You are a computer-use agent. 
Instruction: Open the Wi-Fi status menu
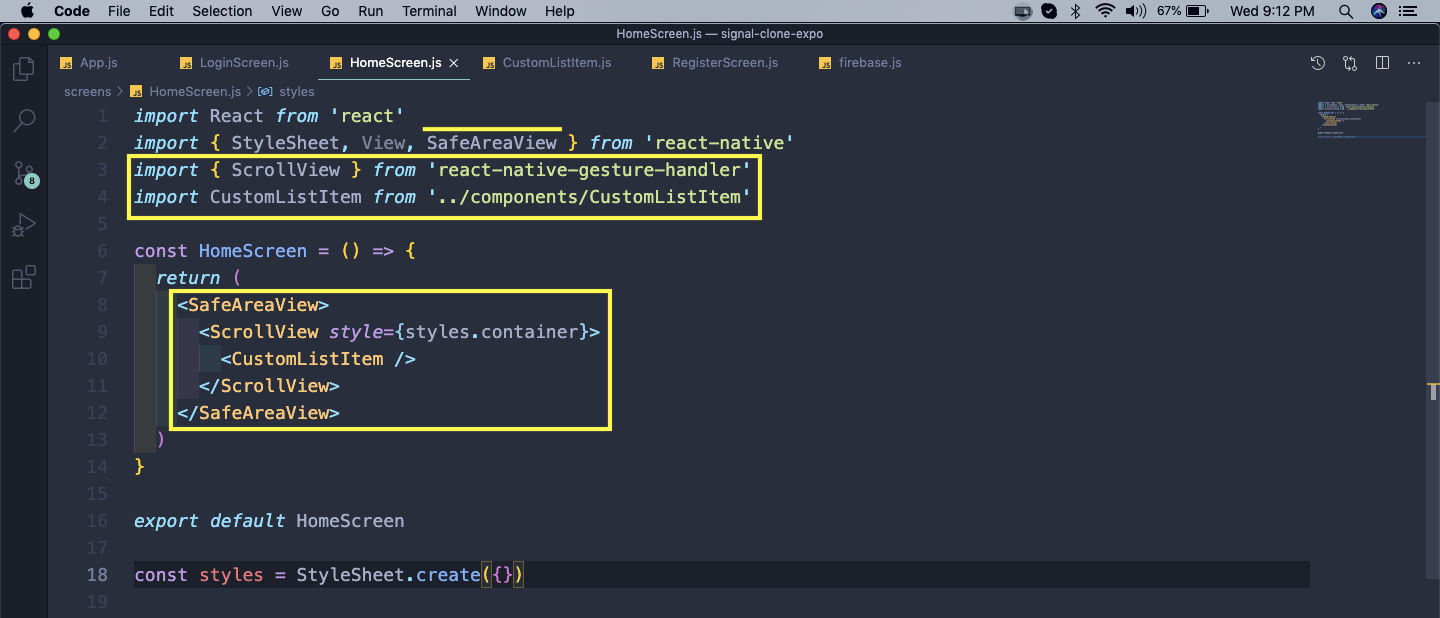click(x=1105, y=11)
